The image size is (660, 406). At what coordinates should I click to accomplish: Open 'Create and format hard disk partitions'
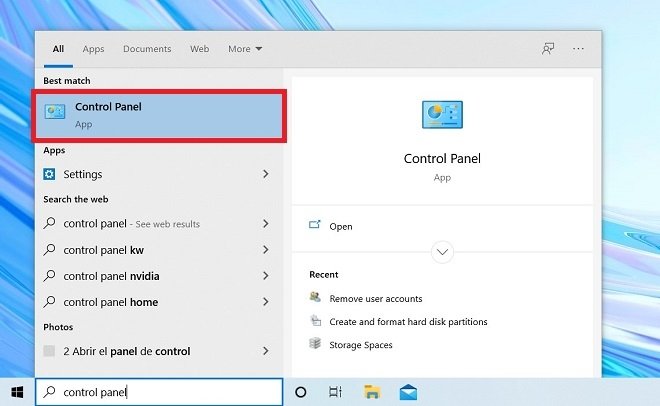pyautogui.click(x=408, y=321)
